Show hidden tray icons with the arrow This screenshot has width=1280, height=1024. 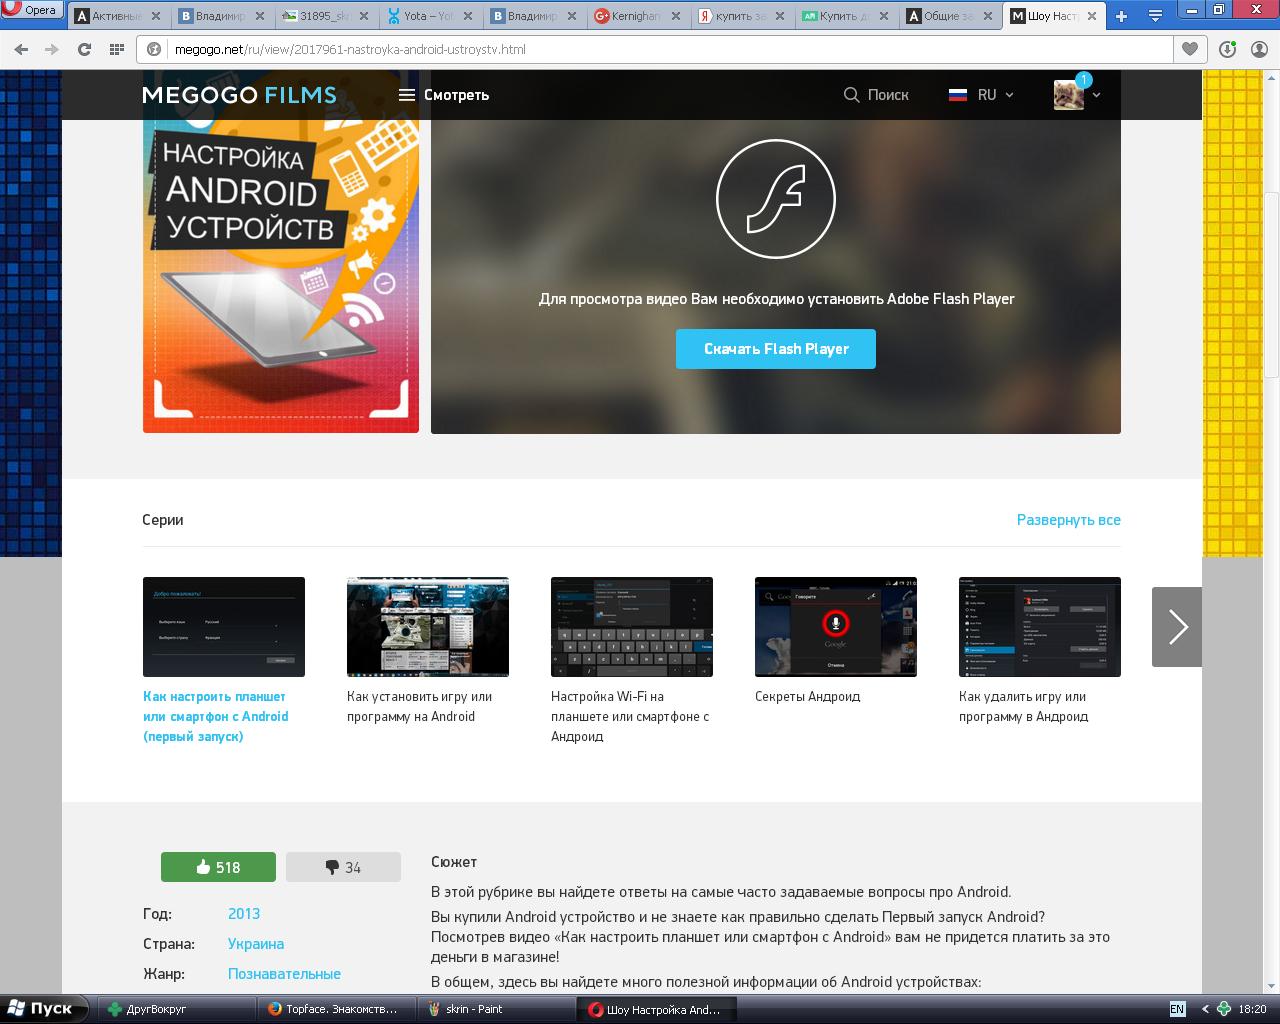[x=1204, y=1009]
